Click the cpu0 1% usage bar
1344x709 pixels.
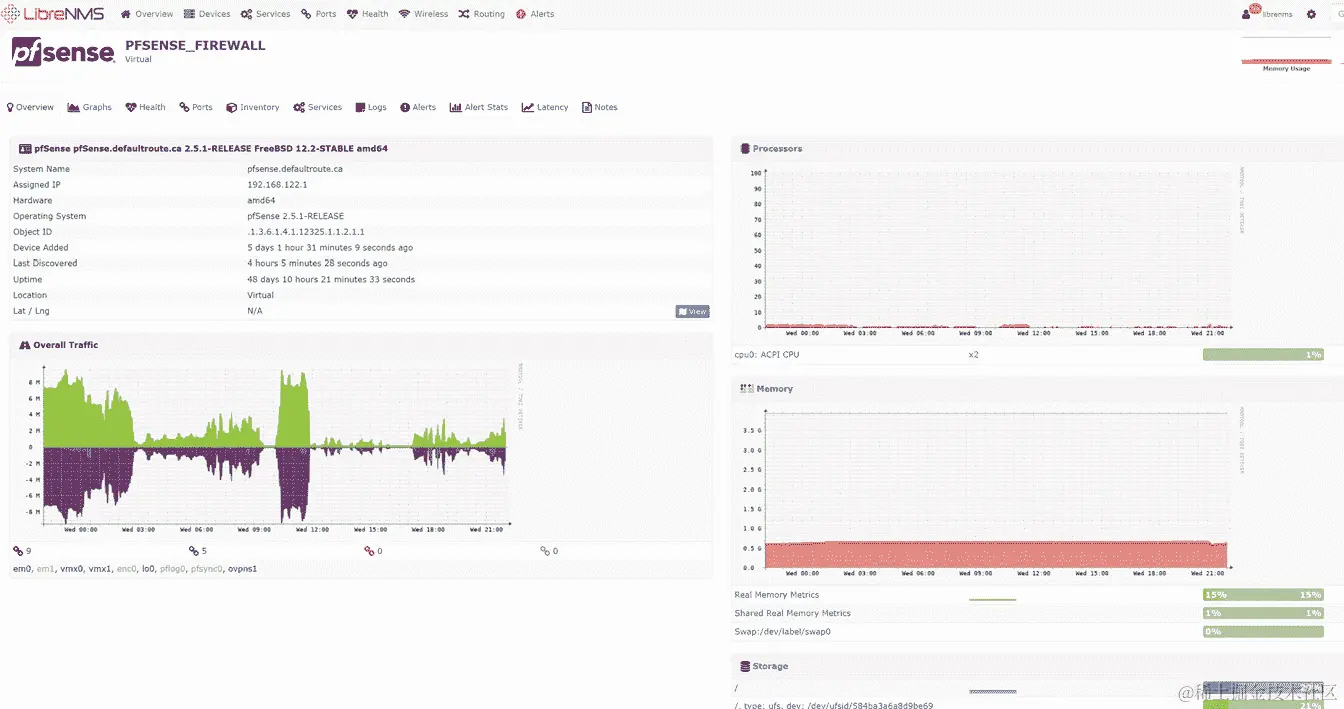(x=1263, y=354)
